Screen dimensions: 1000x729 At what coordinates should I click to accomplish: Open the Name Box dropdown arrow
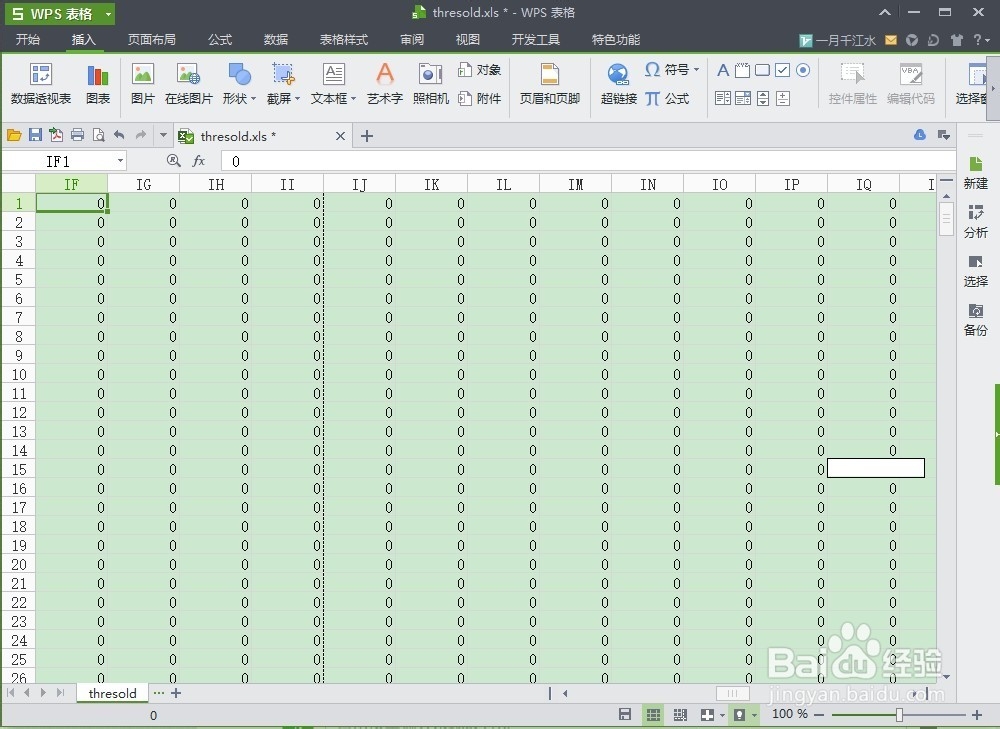pos(120,161)
